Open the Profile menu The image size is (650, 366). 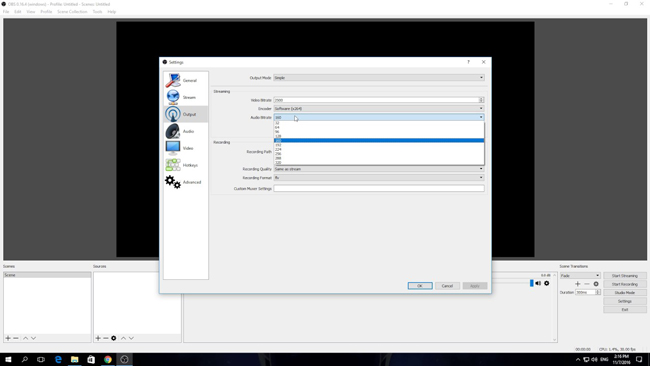[x=46, y=12]
